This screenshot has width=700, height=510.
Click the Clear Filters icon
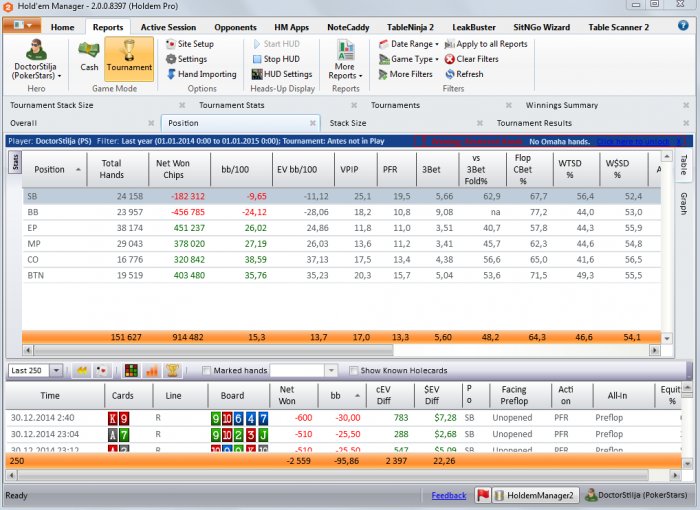click(x=449, y=59)
